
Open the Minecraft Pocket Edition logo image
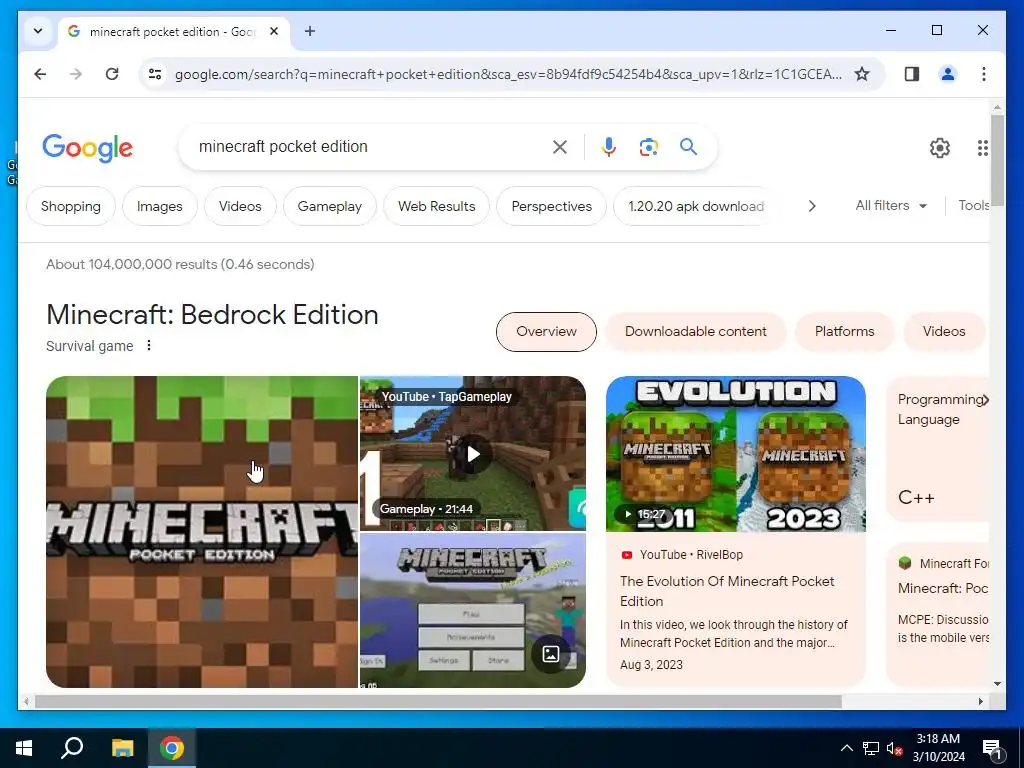click(x=202, y=532)
